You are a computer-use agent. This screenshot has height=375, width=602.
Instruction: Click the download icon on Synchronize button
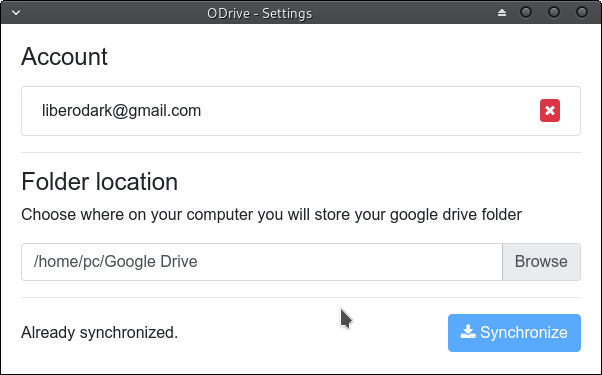point(468,332)
